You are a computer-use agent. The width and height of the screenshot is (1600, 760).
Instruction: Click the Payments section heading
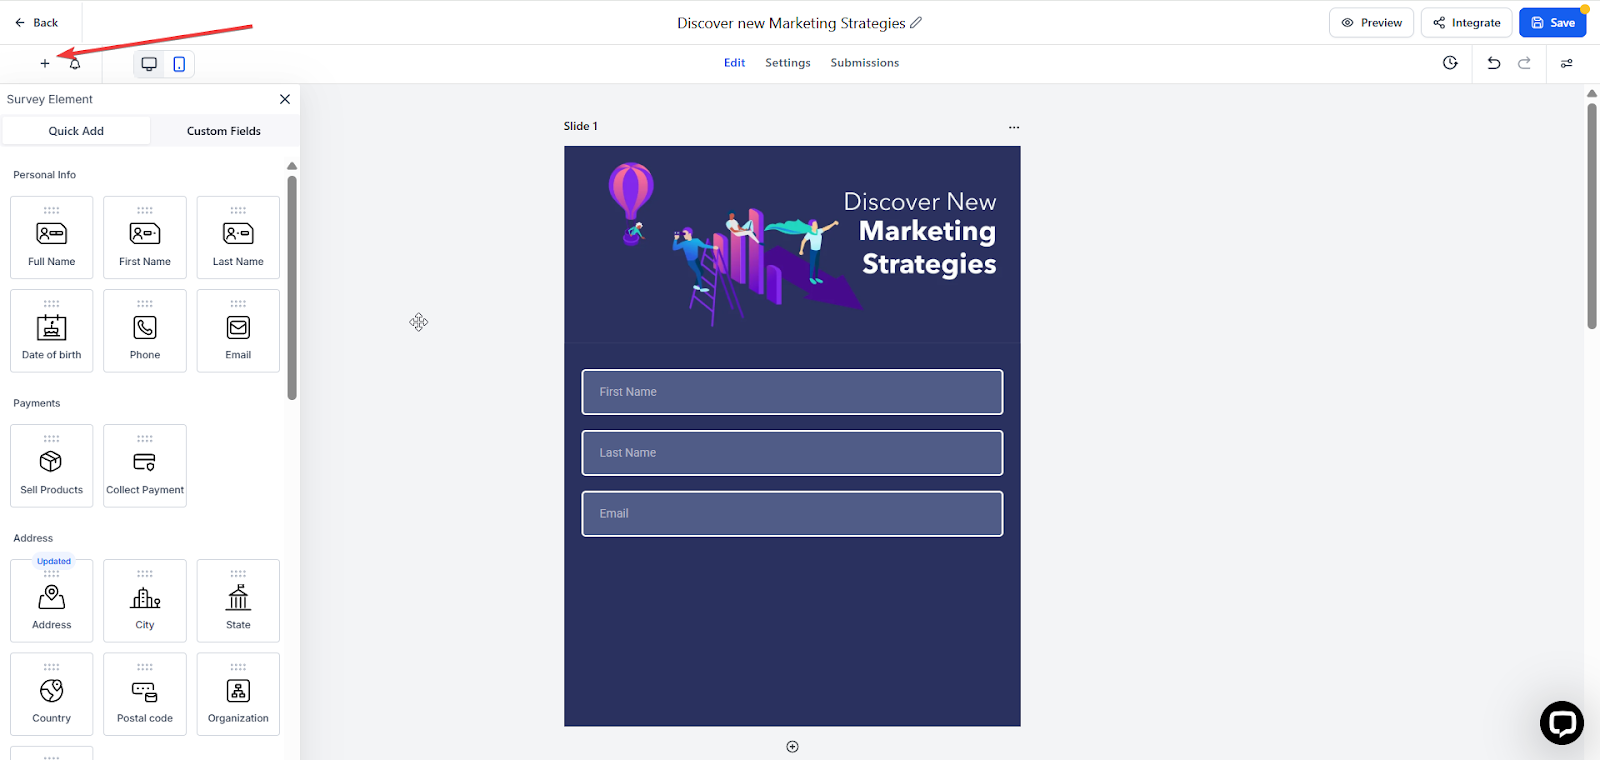tap(37, 403)
